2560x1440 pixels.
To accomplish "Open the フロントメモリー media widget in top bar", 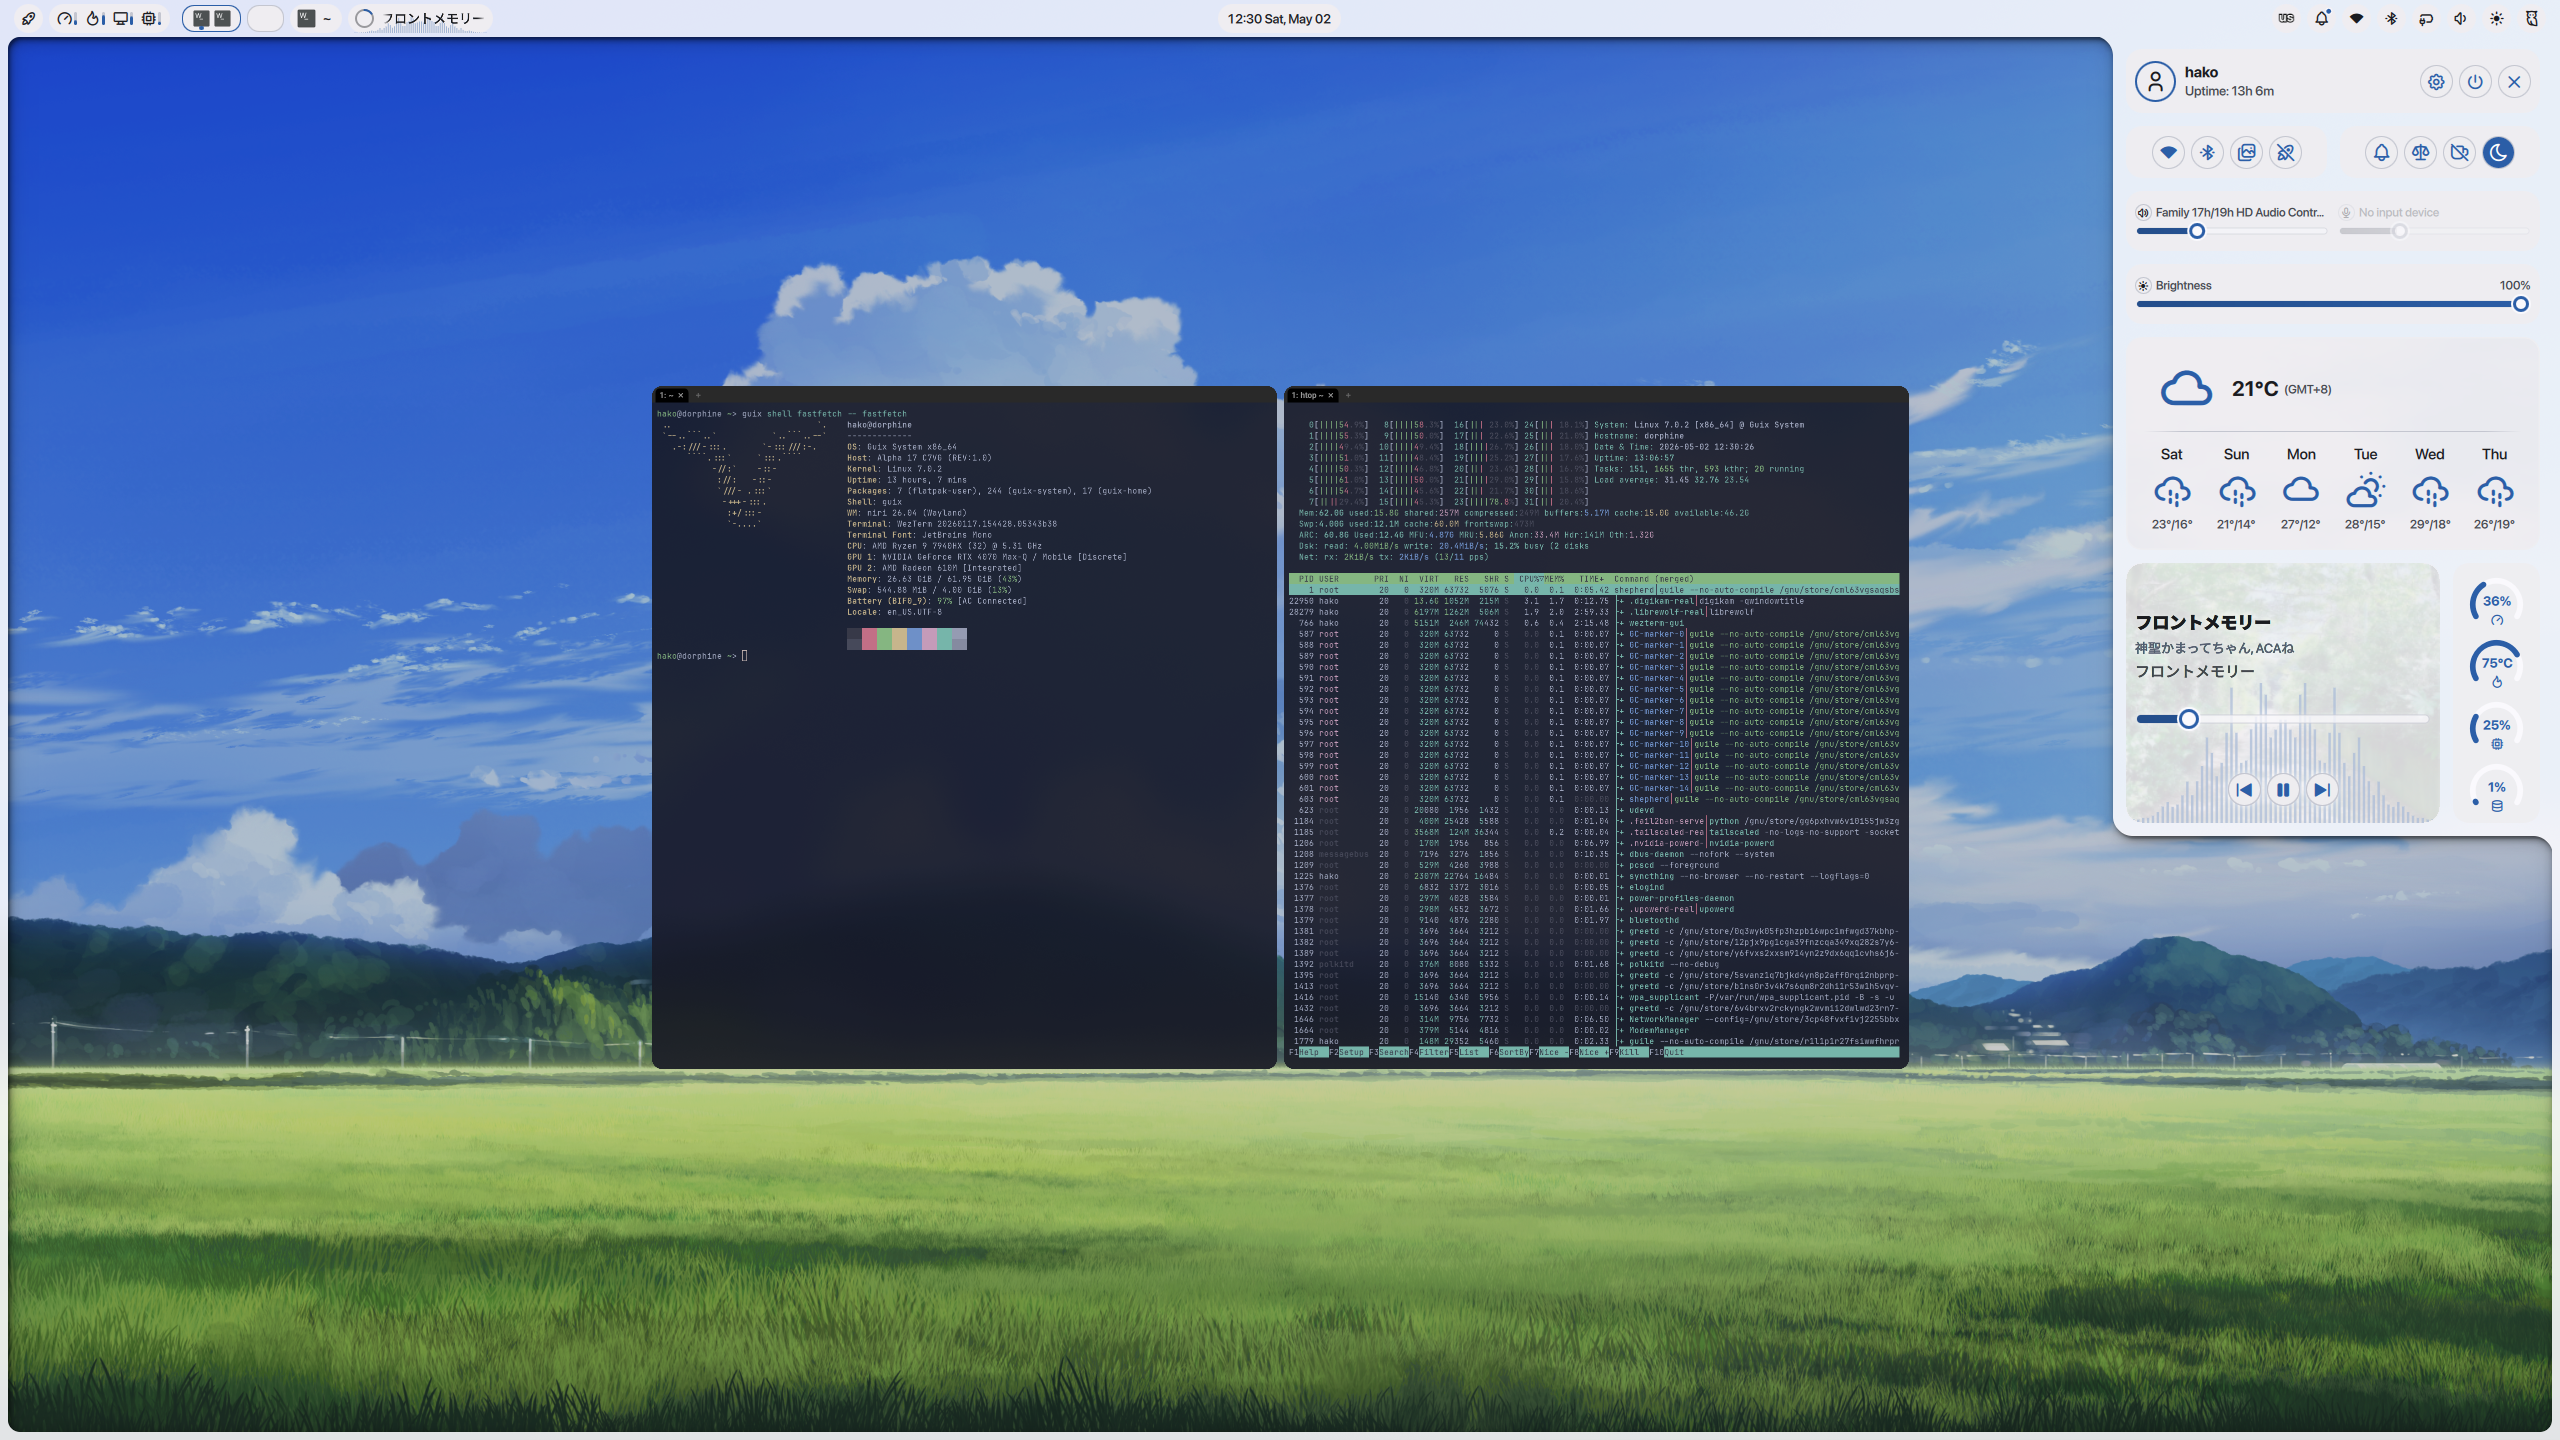I will [420, 18].
